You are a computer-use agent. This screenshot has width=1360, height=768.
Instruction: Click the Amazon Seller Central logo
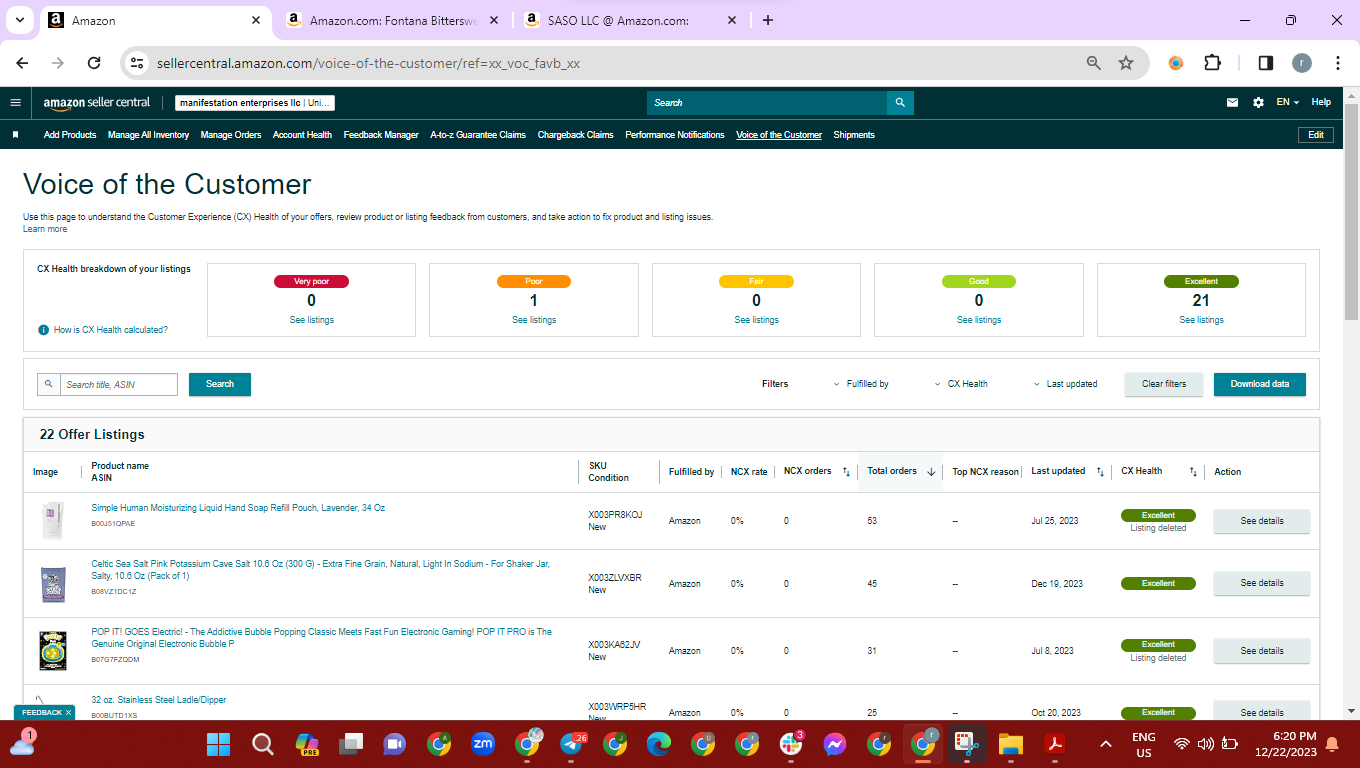[x=96, y=102]
